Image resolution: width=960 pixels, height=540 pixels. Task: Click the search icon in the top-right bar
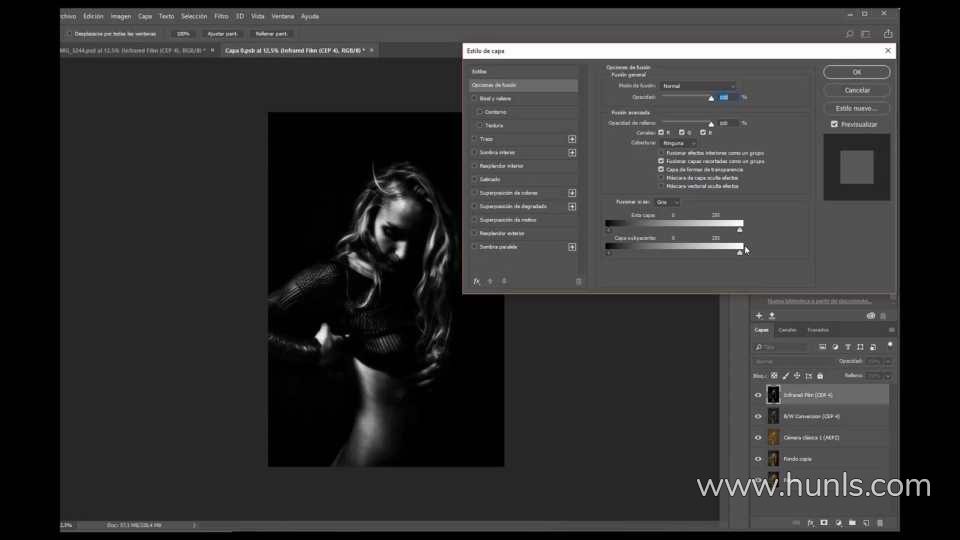(x=850, y=33)
